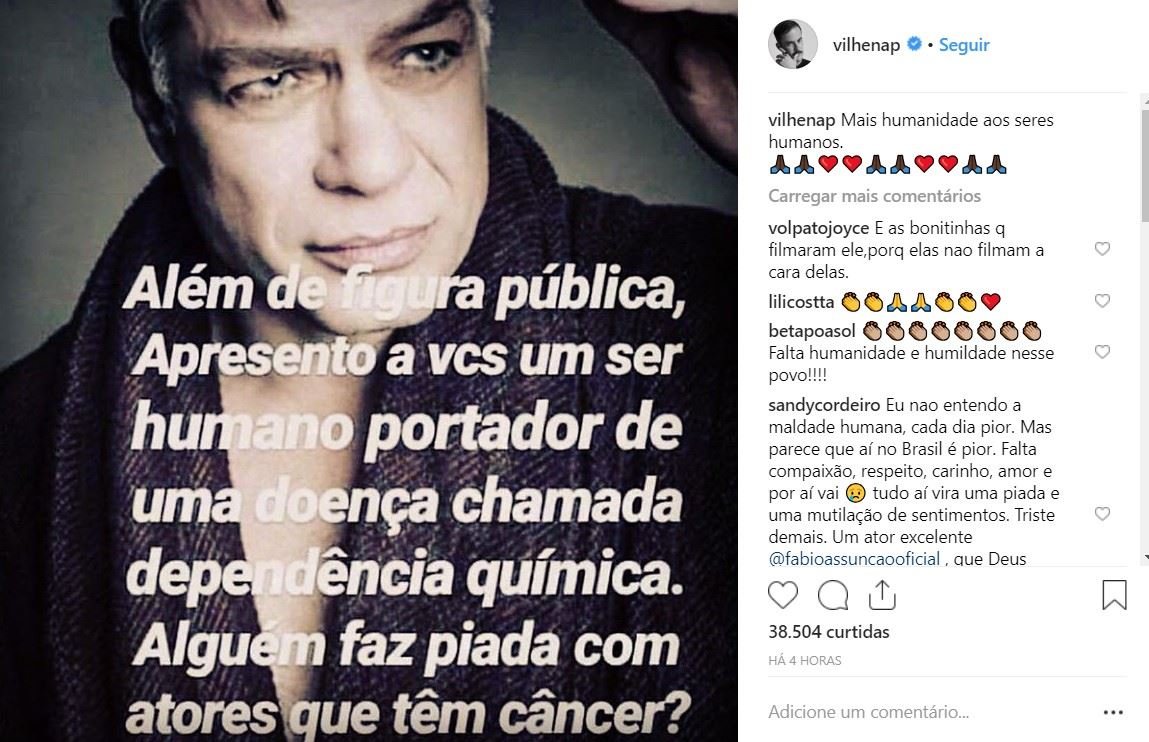This screenshot has height=742, width=1149.
Task: Follow vilhenap with the Seguir button
Action: coord(964,45)
